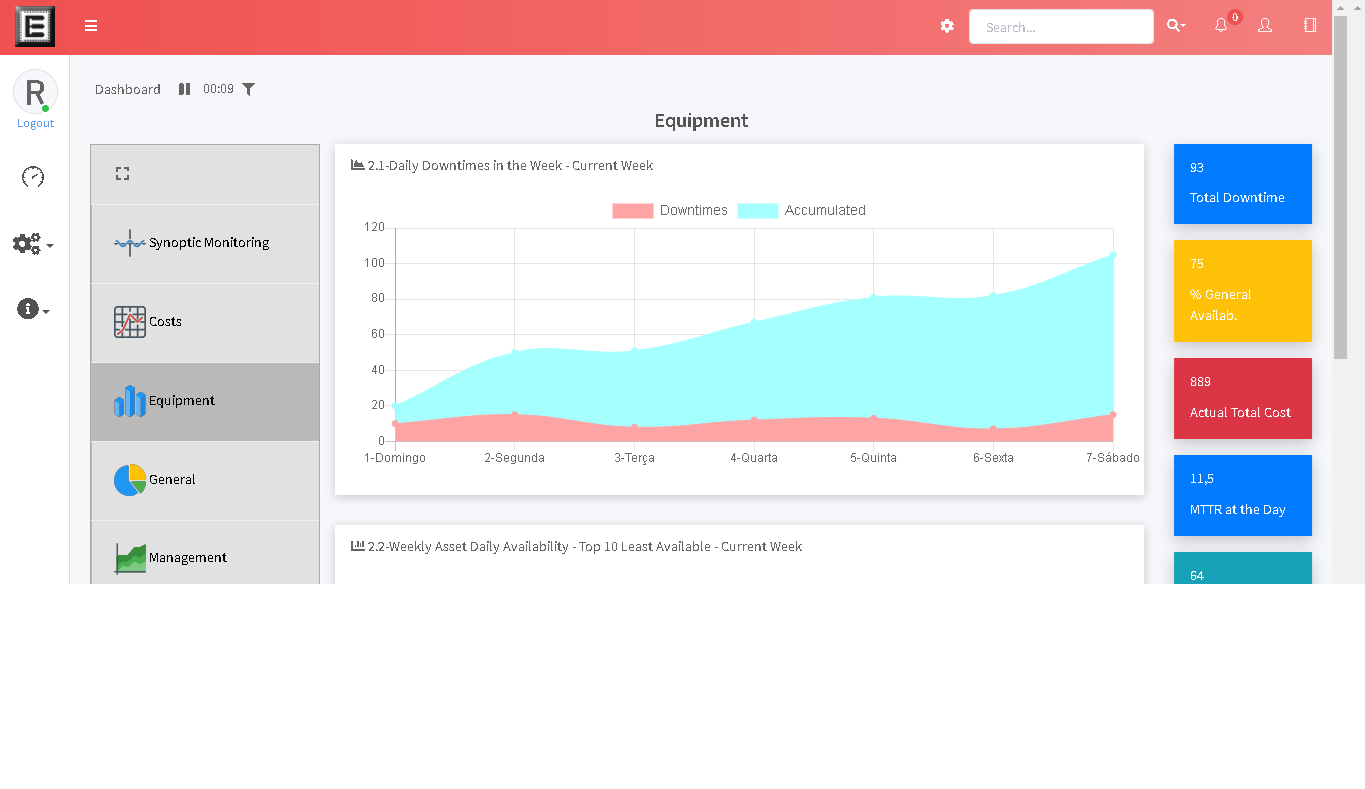The height and width of the screenshot is (789, 1365).
Task: Open the right sidebar panel icon
Action: [1309, 26]
